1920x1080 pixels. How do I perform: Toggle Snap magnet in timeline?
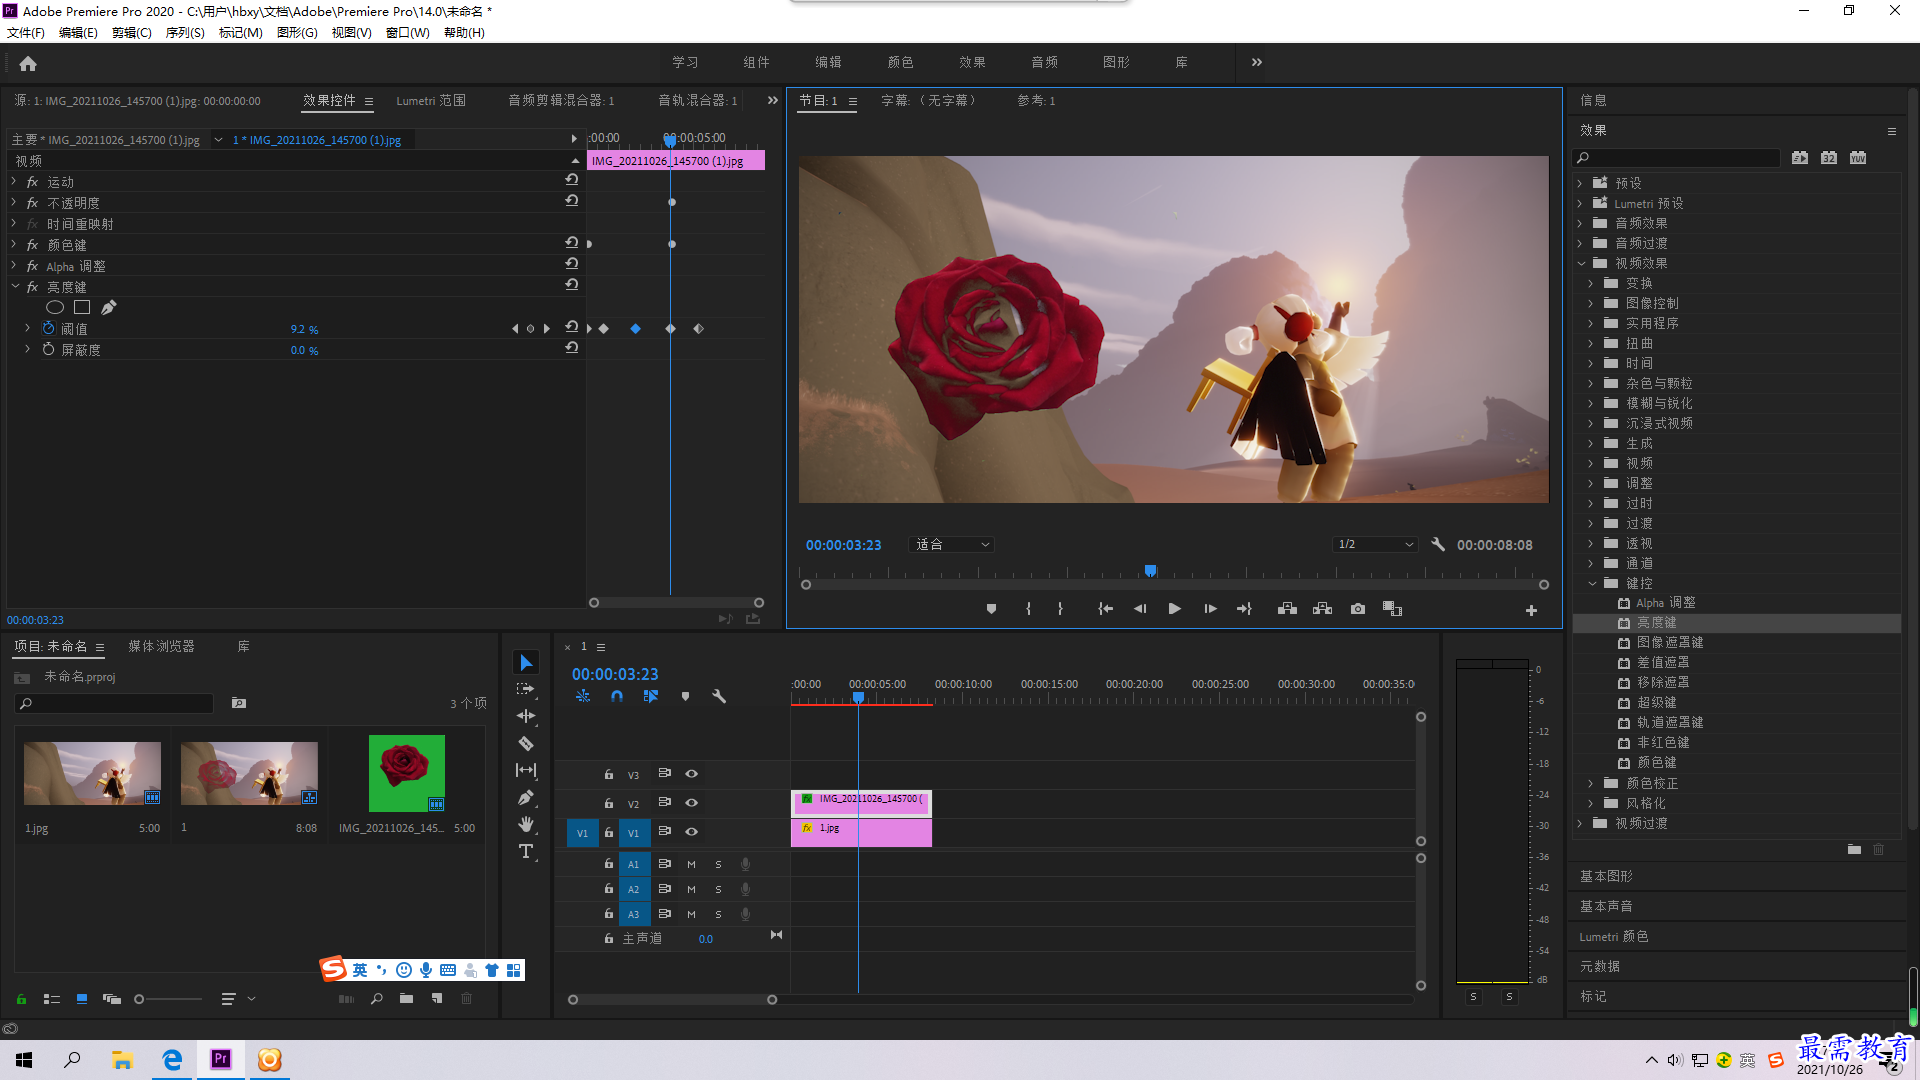tap(617, 696)
